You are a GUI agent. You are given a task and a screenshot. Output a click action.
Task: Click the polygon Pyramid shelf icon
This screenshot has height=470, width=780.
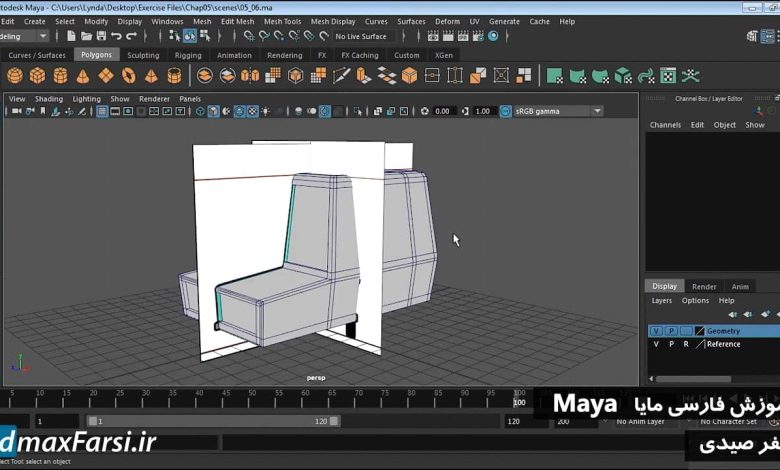(151, 76)
